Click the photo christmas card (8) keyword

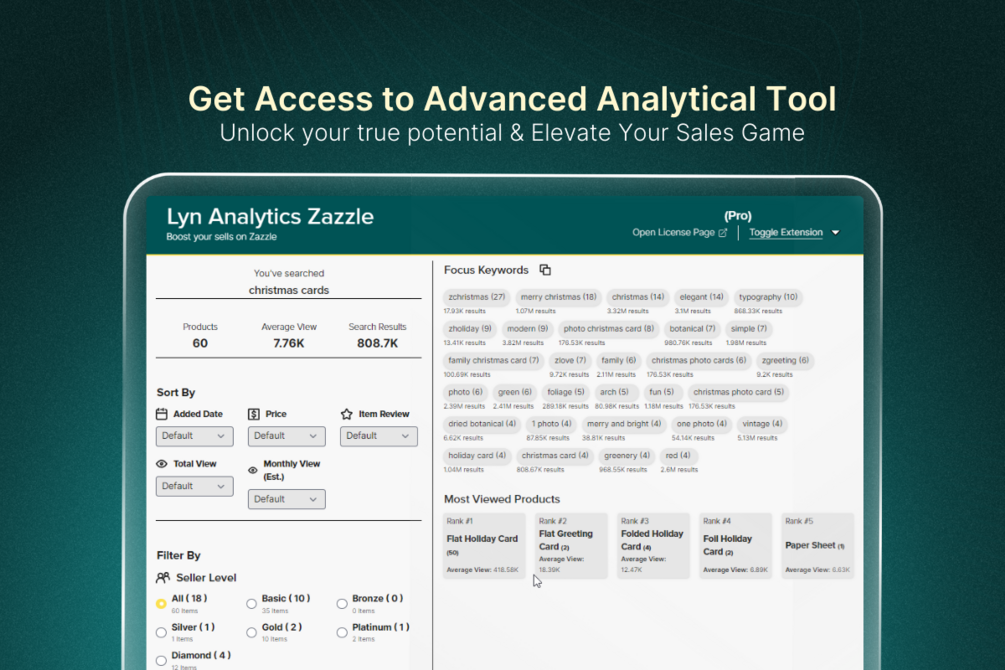click(x=608, y=329)
